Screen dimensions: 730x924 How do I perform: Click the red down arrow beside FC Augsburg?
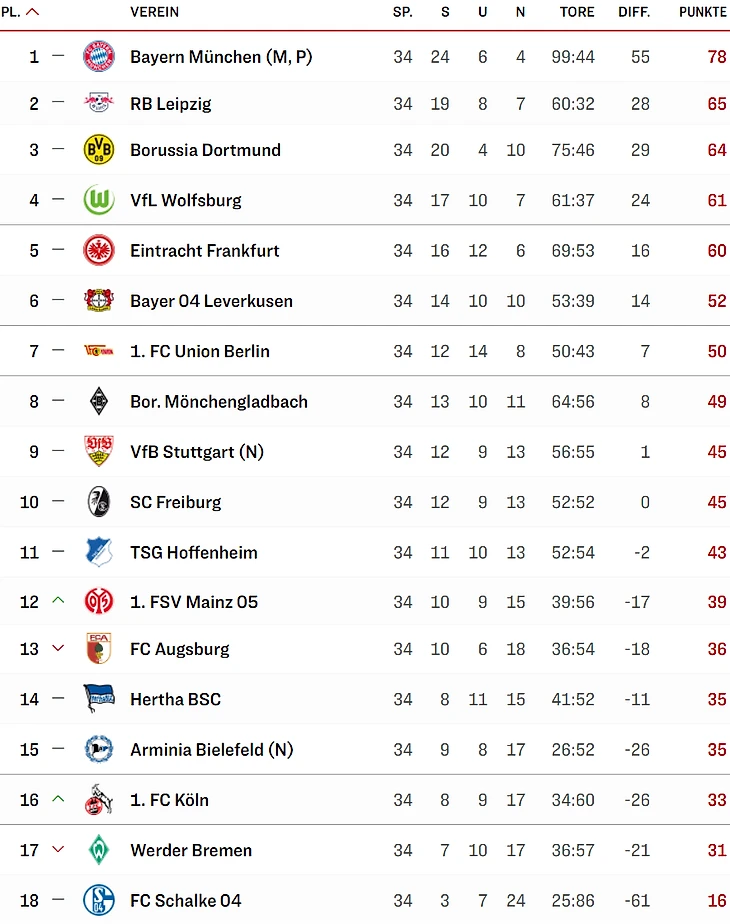click(x=58, y=649)
